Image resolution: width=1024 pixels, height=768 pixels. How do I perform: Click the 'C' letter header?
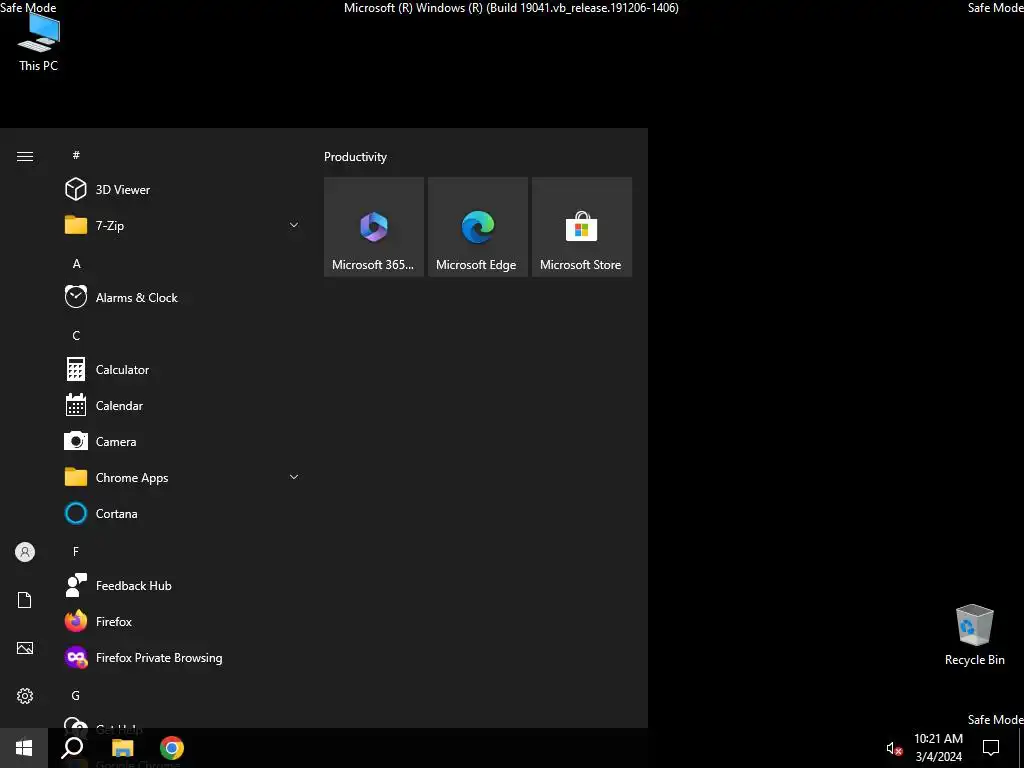pyautogui.click(x=76, y=336)
